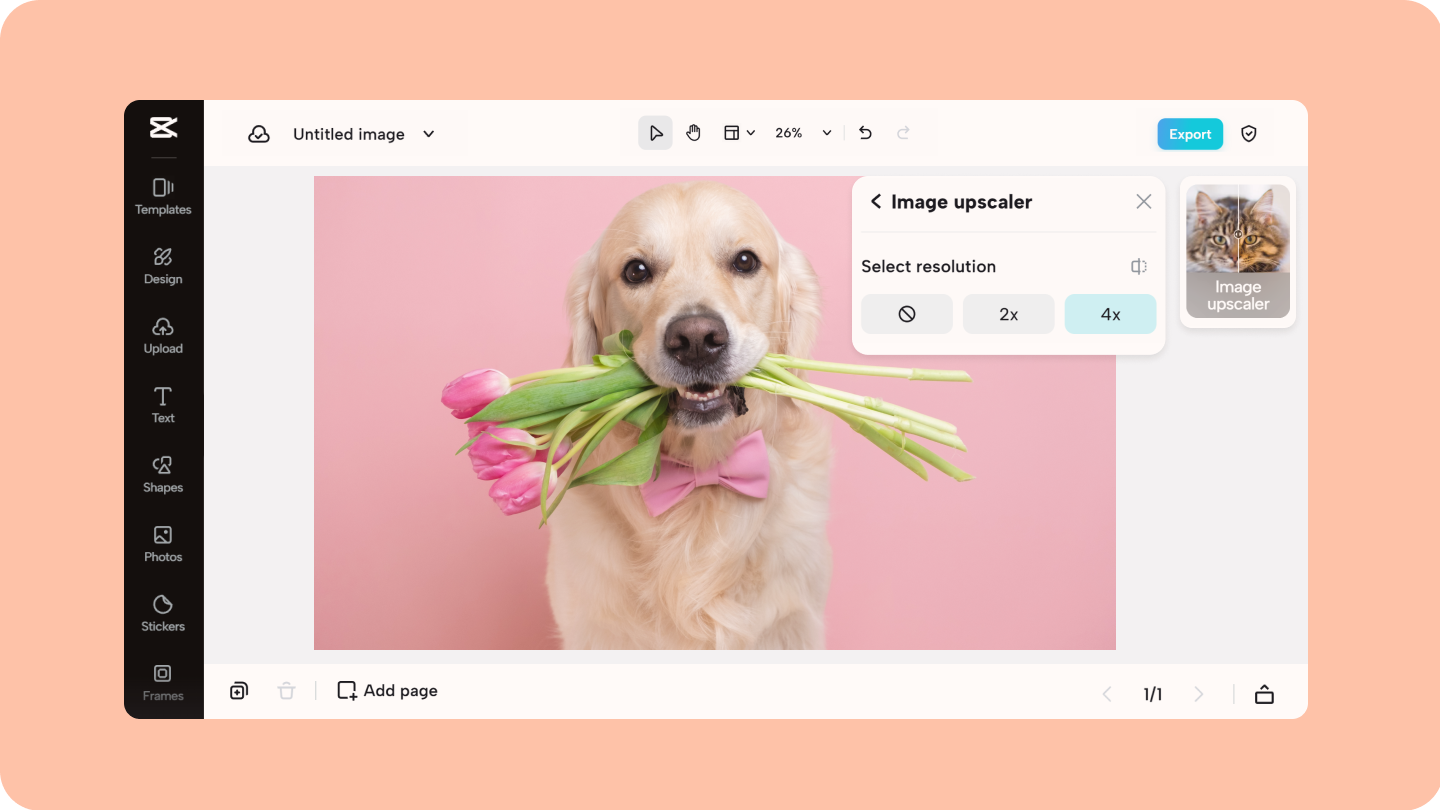Expand the zoom level dropdown arrow
This screenshot has height=810, width=1440.
click(x=827, y=133)
